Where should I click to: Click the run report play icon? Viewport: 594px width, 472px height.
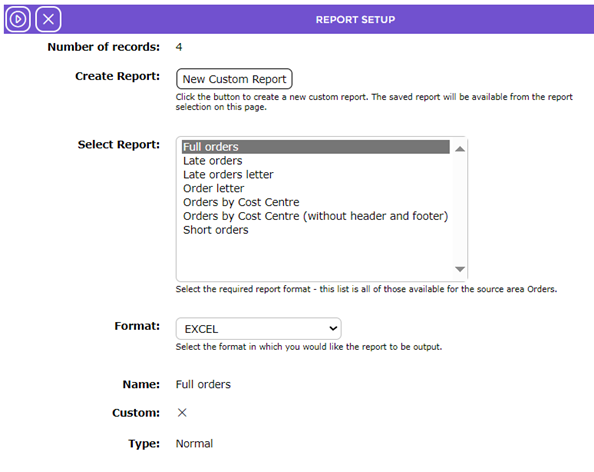18,19
